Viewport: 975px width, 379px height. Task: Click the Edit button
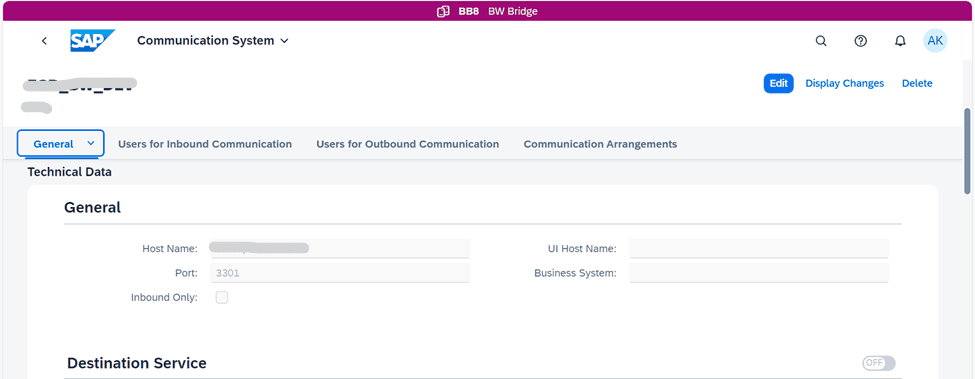(779, 83)
